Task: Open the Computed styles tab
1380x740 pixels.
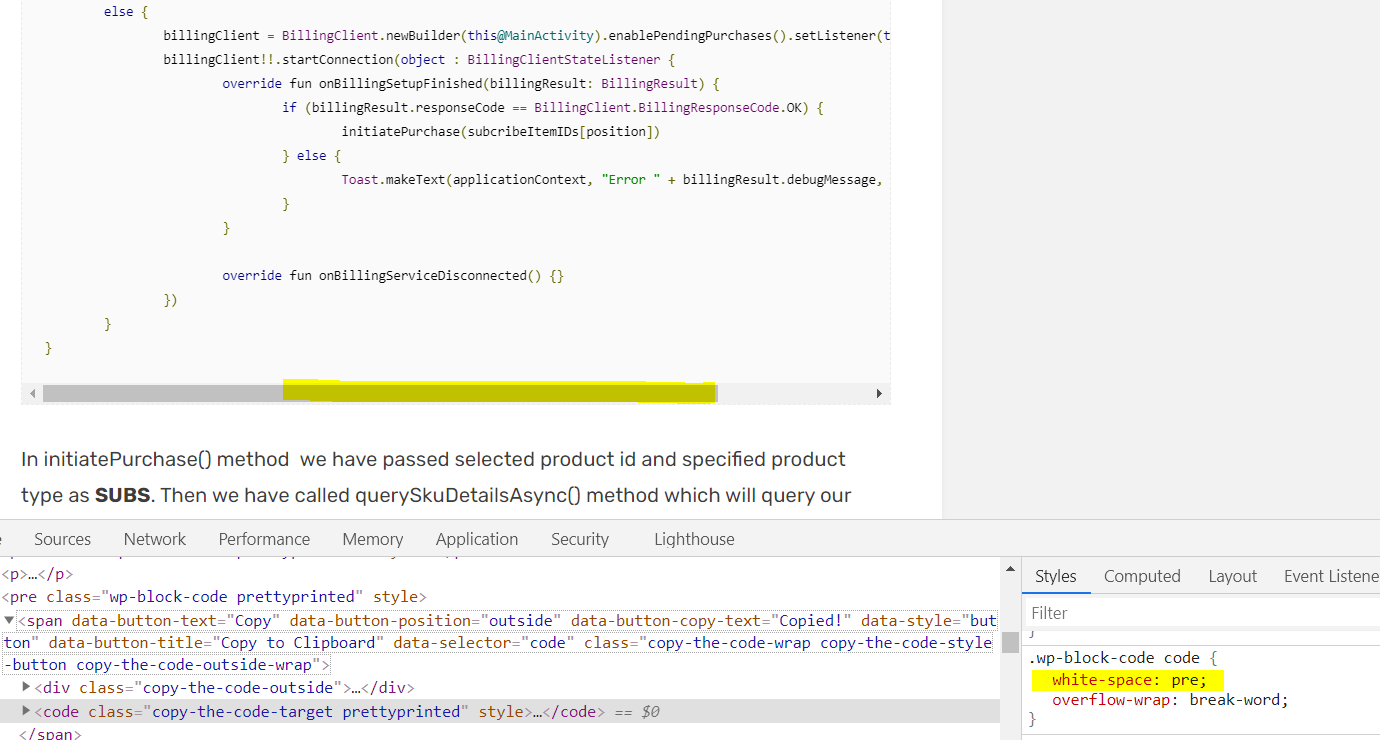Action: point(1142,576)
